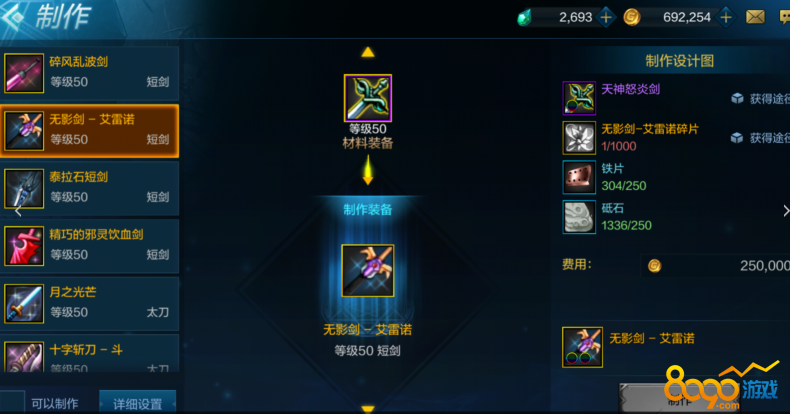Image resolution: width=790 pixels, height=414 pixels.
Task: Click the 铁片 material icon
Action: [579, 177]
